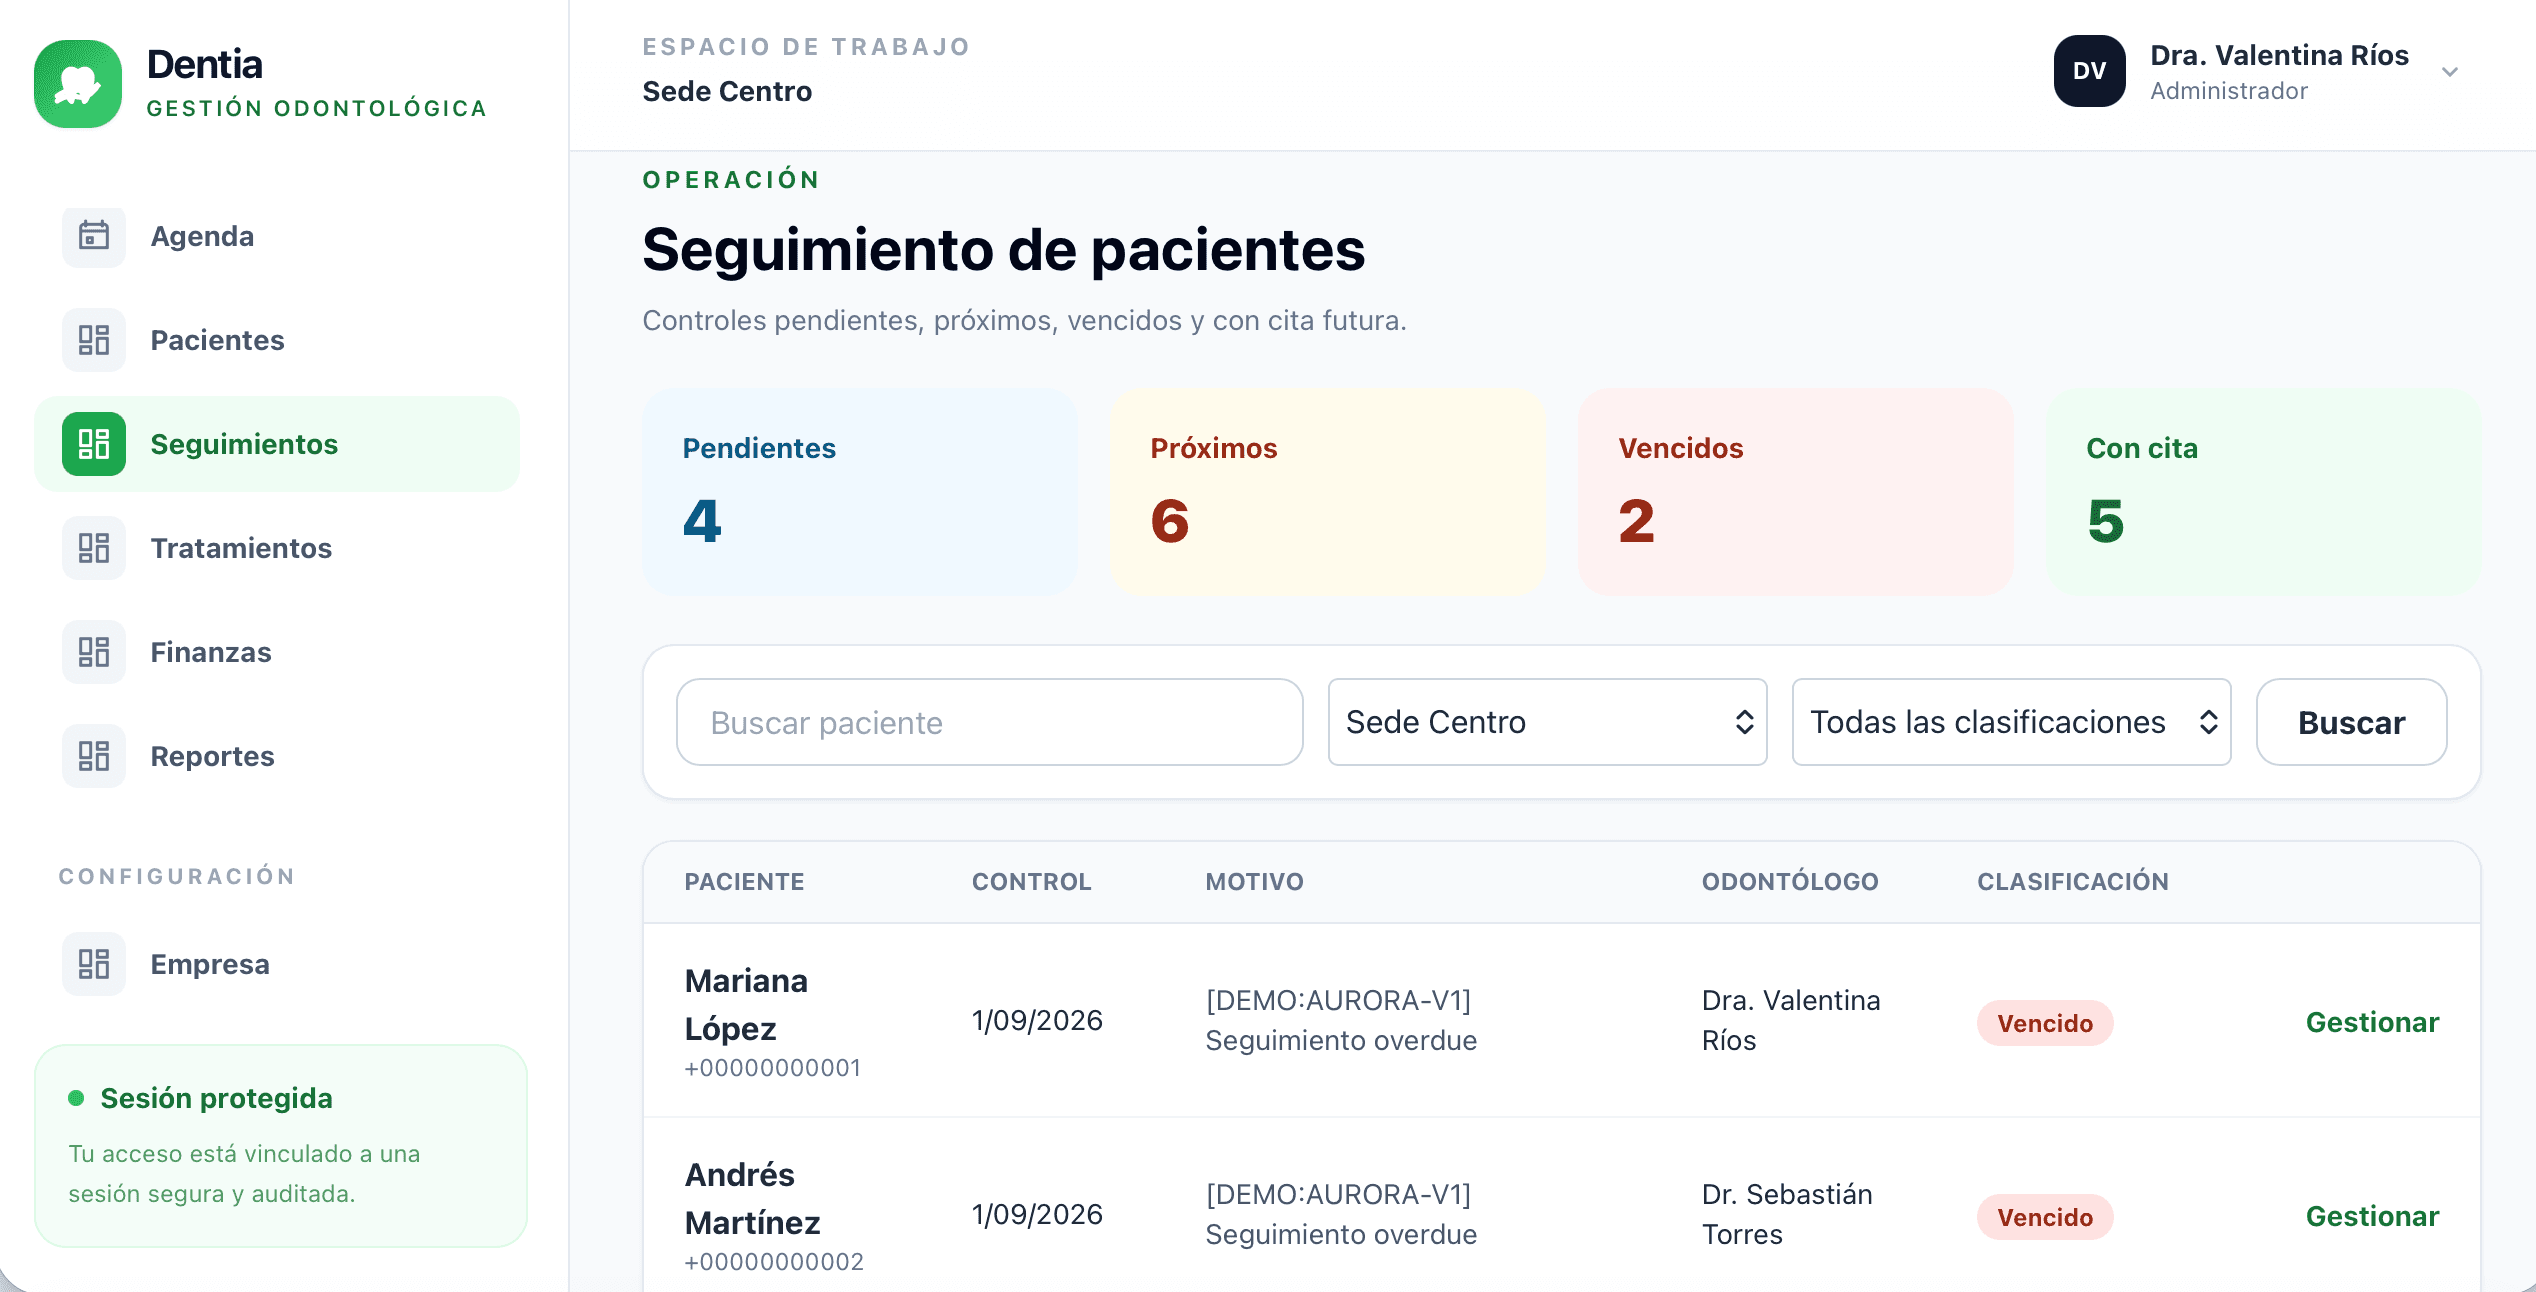Click control date 1/09/2026 in Mariana's row
This screenshot has width=2536, height=1292.
[1037, 1020]
